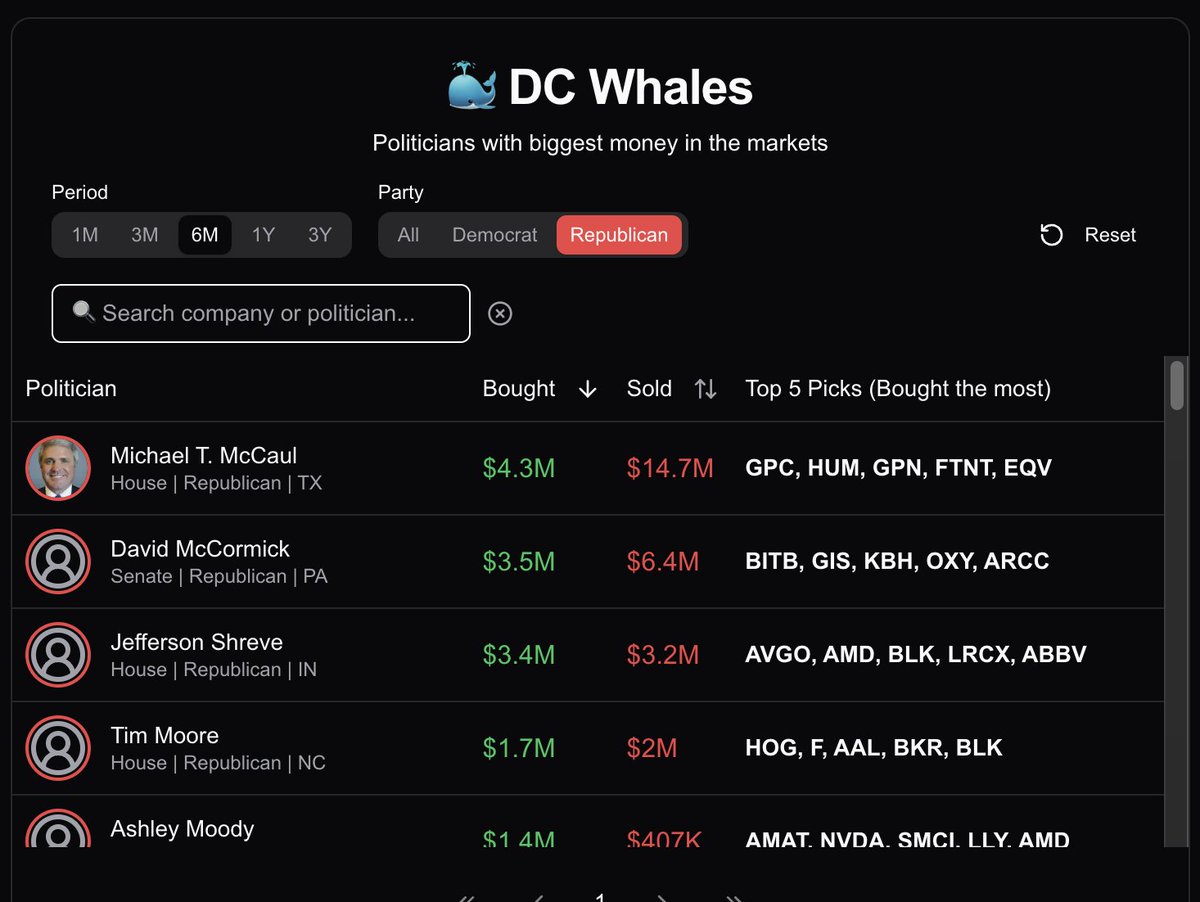
Task: Focus the search company or politician field
Action: tap(261, 314)
